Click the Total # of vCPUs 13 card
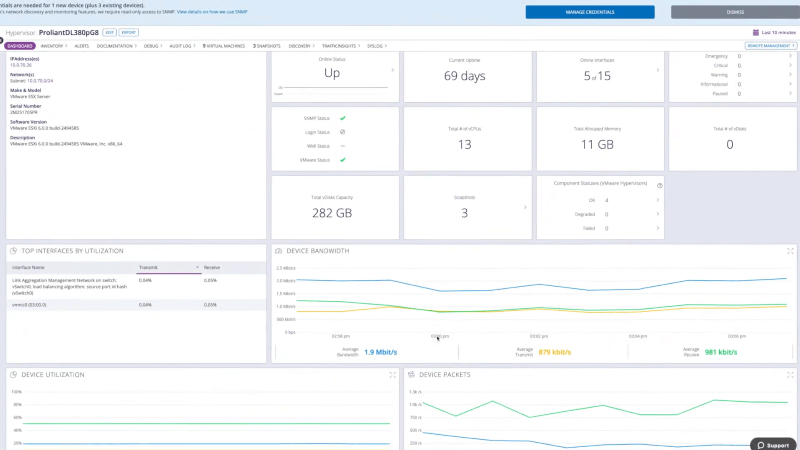Viewport: 800px width, 450px height. click(x=468, y=139)
